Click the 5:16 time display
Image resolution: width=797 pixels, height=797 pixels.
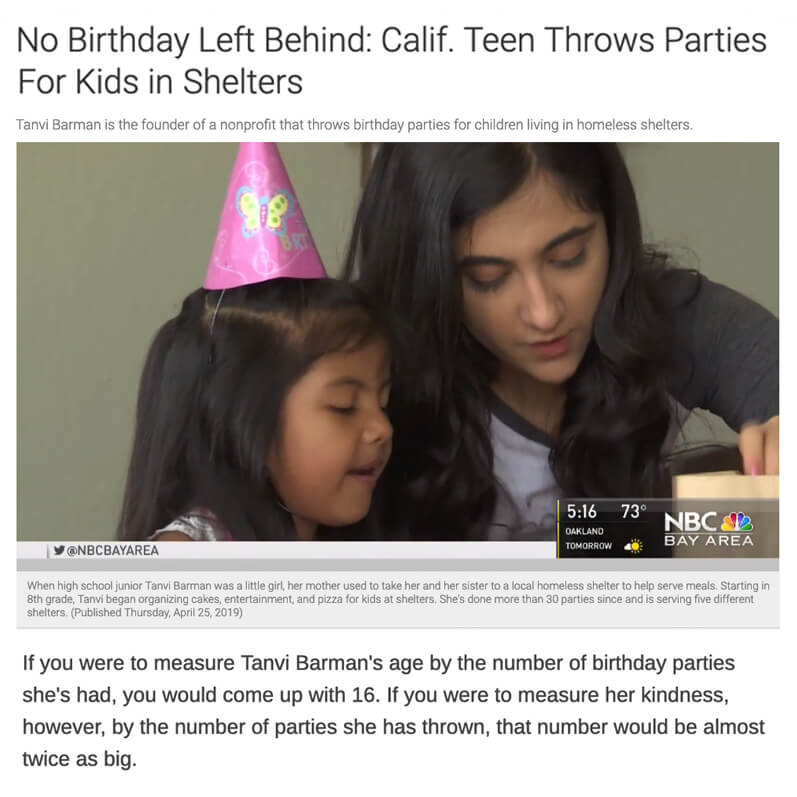tap(581, 511)
